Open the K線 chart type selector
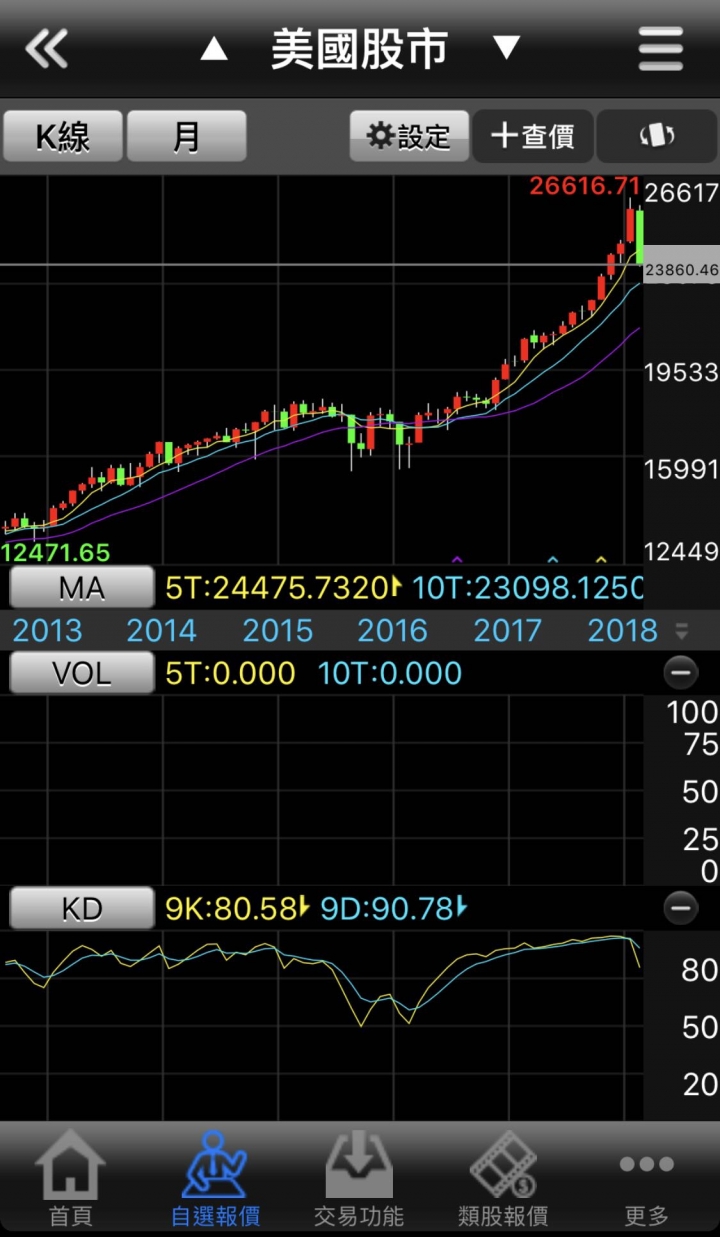 (63, 136)
